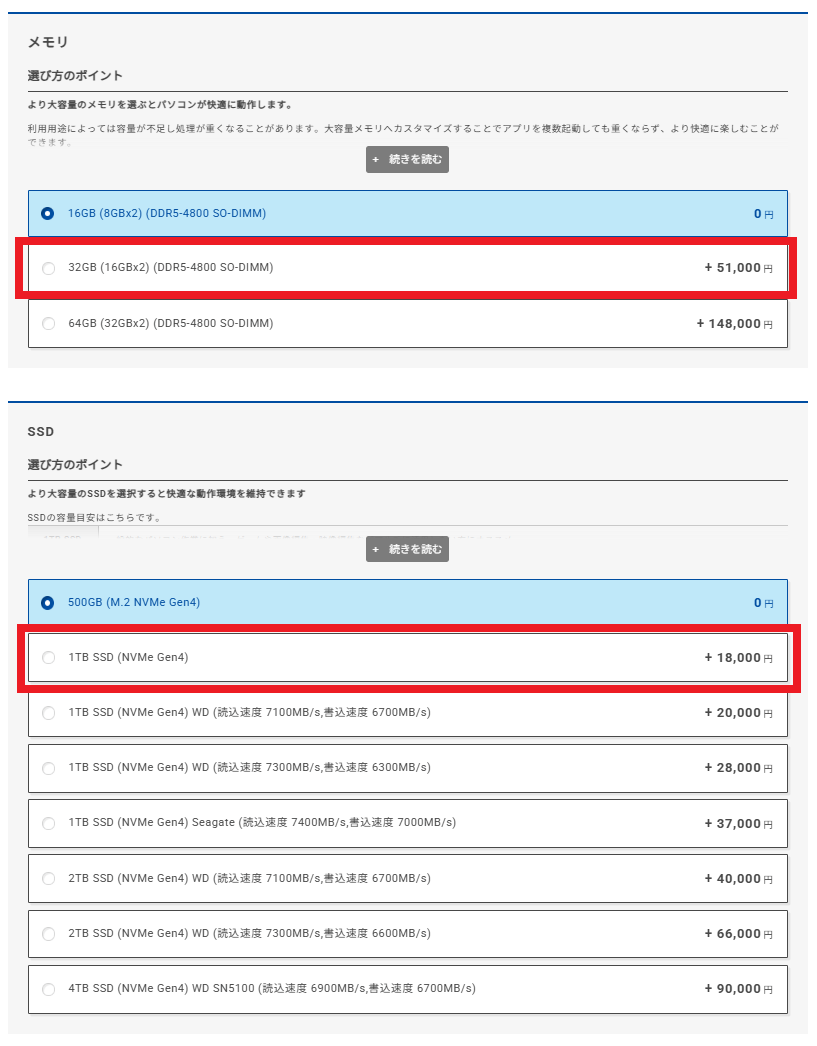Pick the 64GB (32GBx2) memory radio button
The height and width of the screenshot is (1046, 817).
click(48, 323)
